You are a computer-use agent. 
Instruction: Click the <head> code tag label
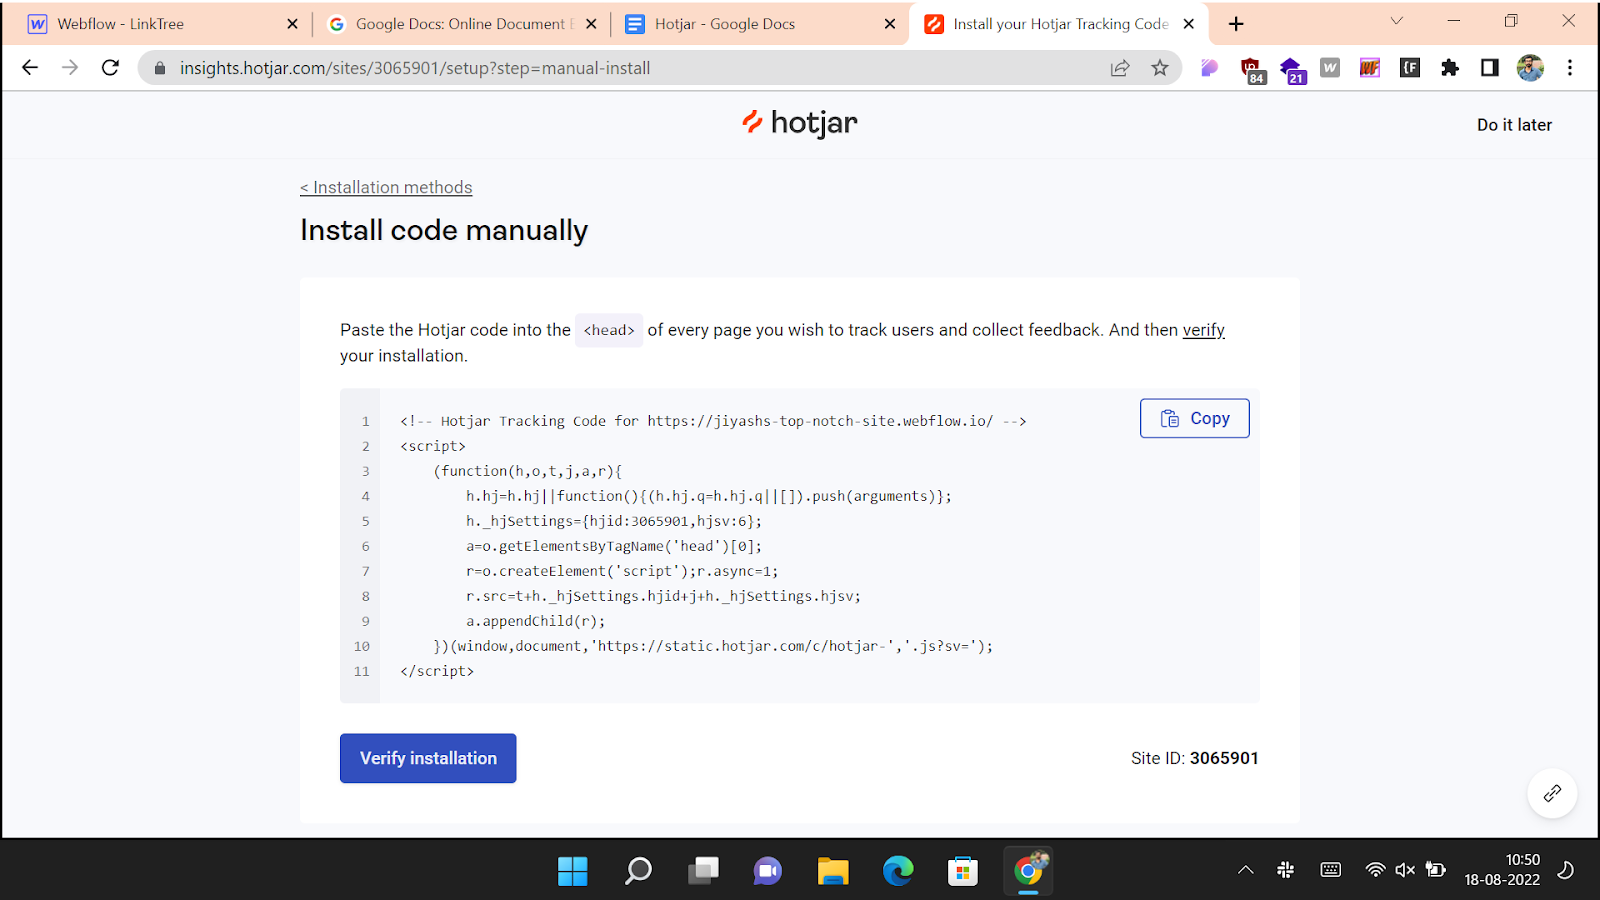click(x=609, y=330)
